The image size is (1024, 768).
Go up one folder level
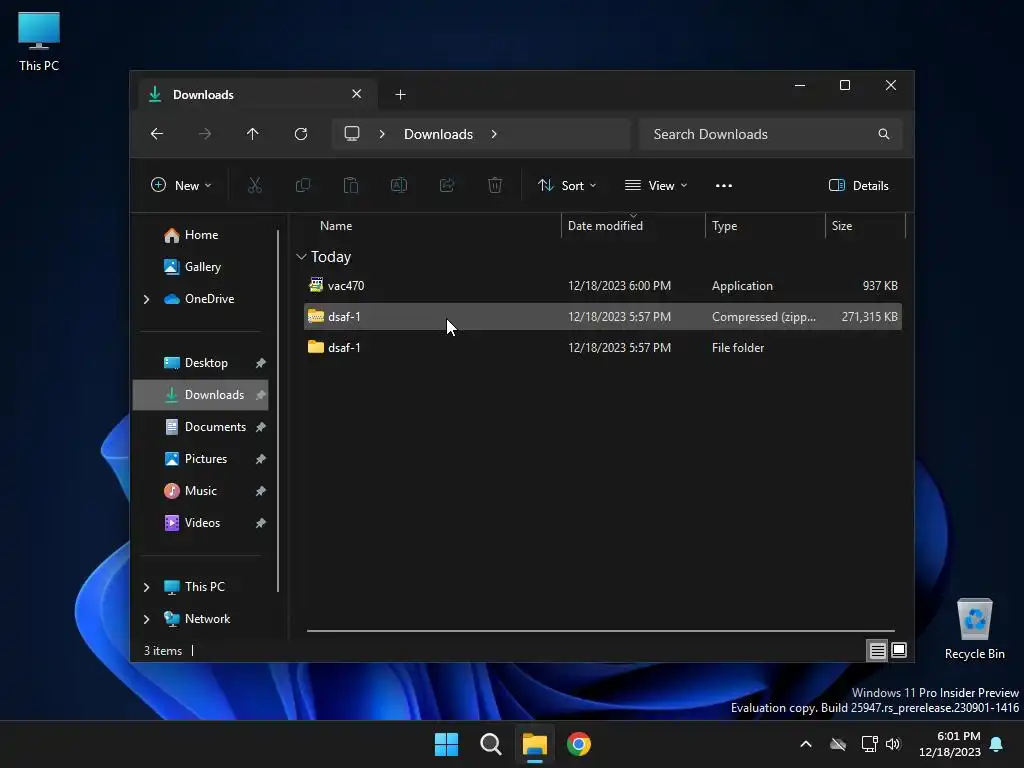coord(253,134)
